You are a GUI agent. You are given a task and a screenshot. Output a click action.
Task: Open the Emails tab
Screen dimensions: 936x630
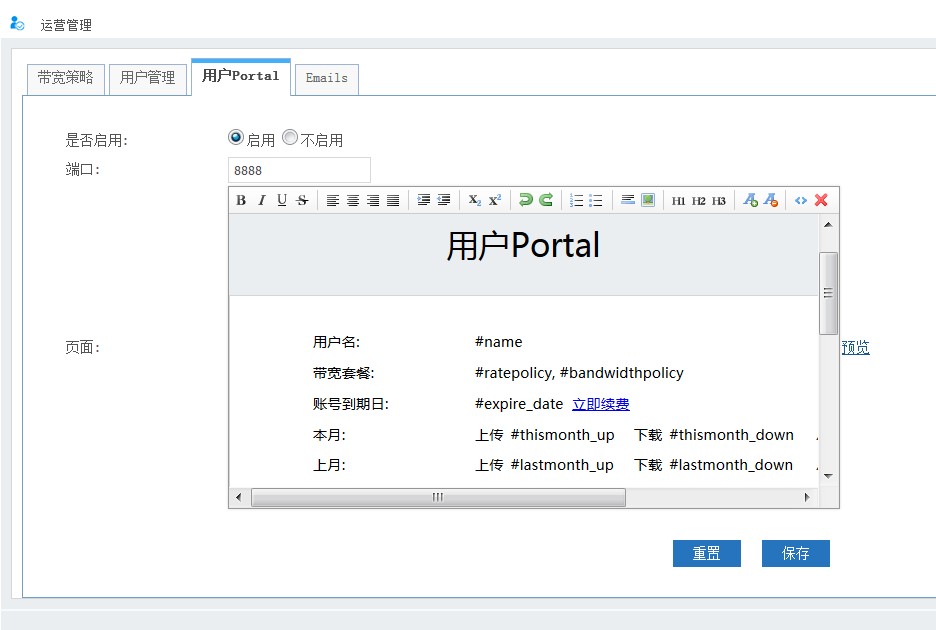tap(327, 78)
